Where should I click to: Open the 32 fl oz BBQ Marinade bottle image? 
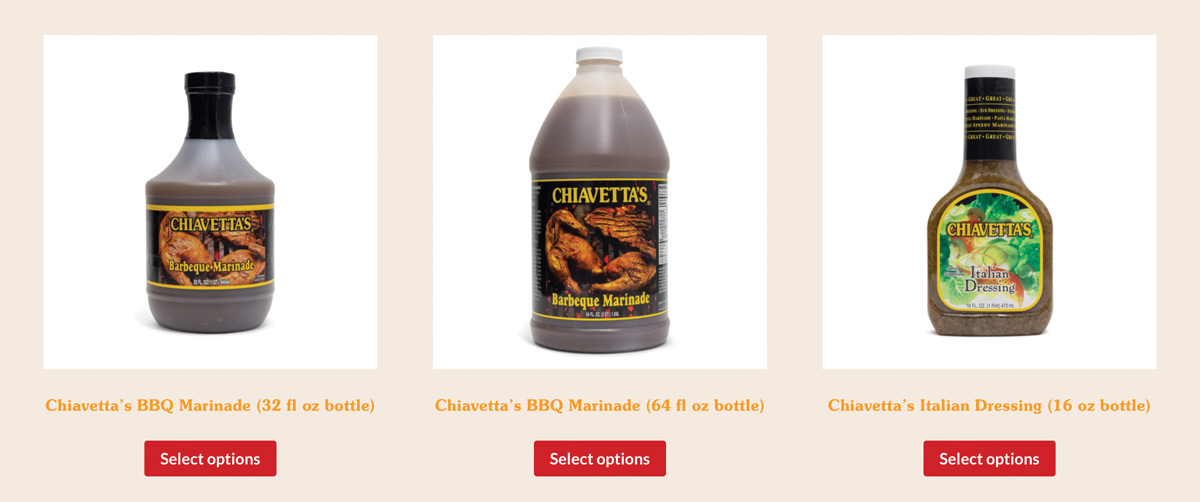point(210,202)
